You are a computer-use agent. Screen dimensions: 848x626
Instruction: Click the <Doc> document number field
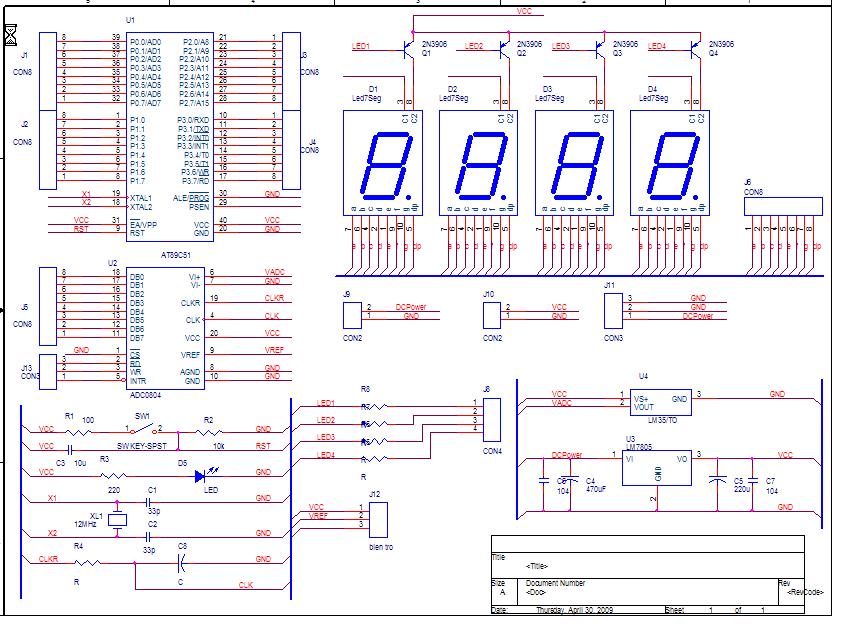535,592
